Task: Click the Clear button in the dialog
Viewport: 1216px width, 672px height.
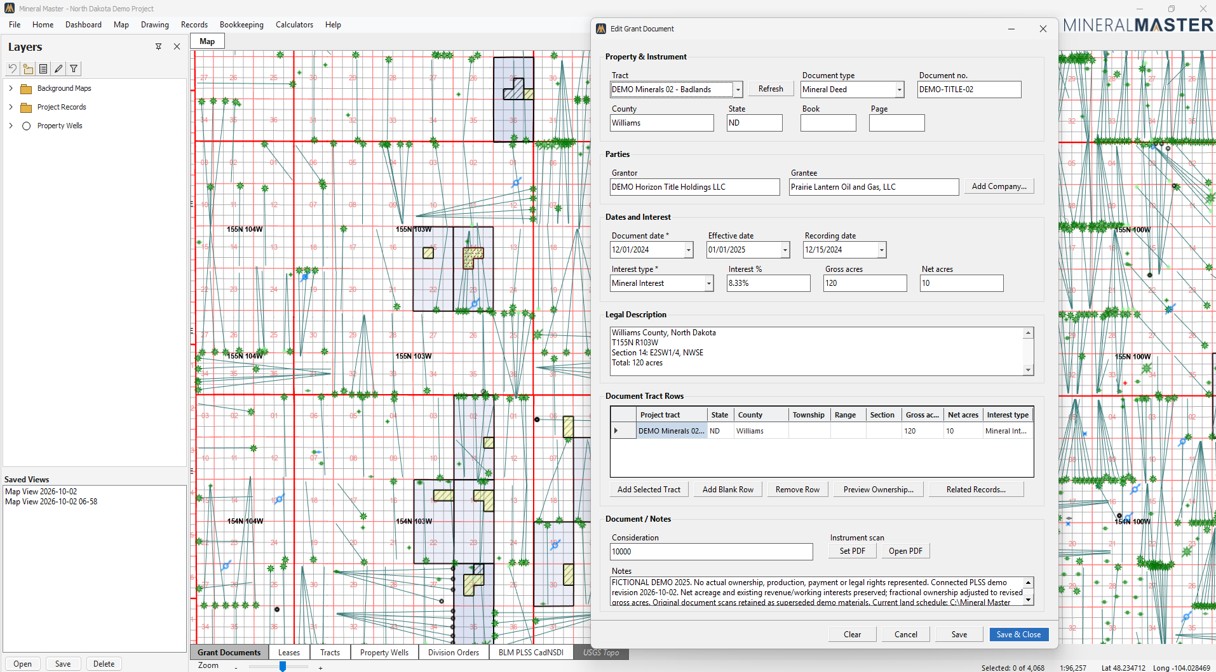Action: [x=852, y=635]
